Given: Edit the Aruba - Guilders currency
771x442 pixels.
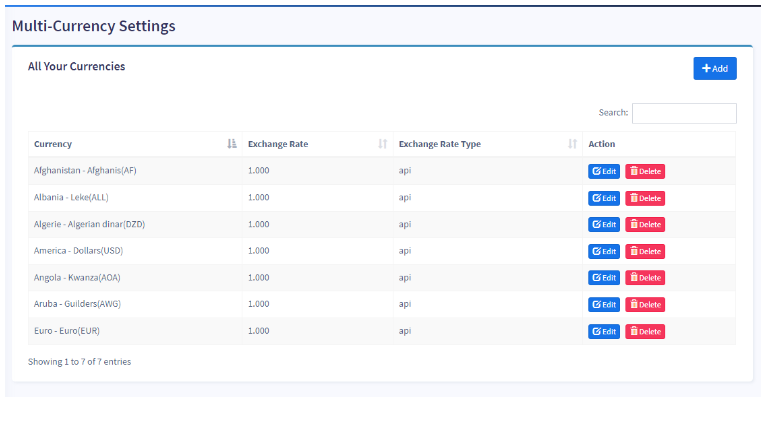Looking at the screenshot, I should 604,304.
